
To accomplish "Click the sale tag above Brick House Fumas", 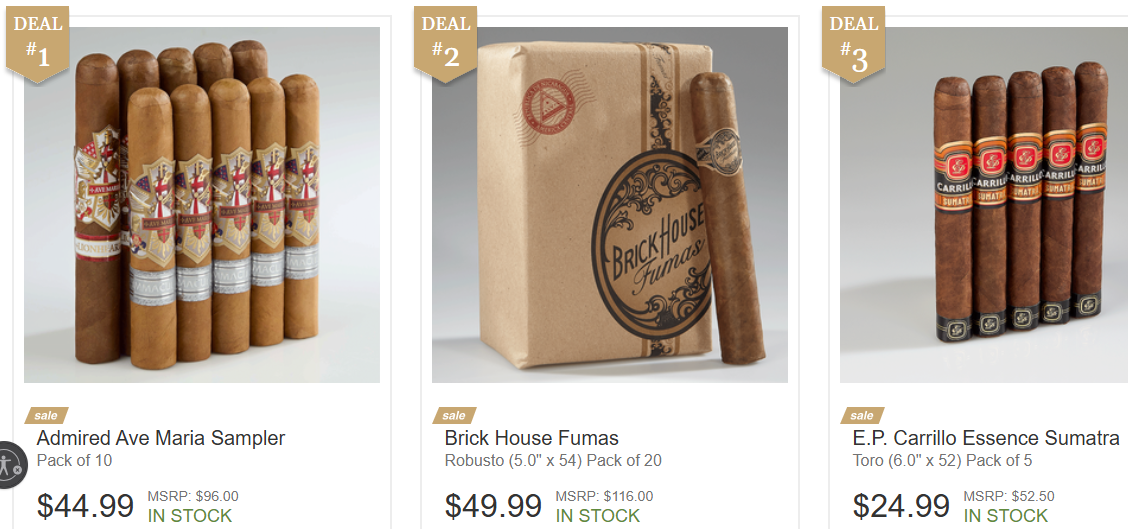I will (454, 415).
